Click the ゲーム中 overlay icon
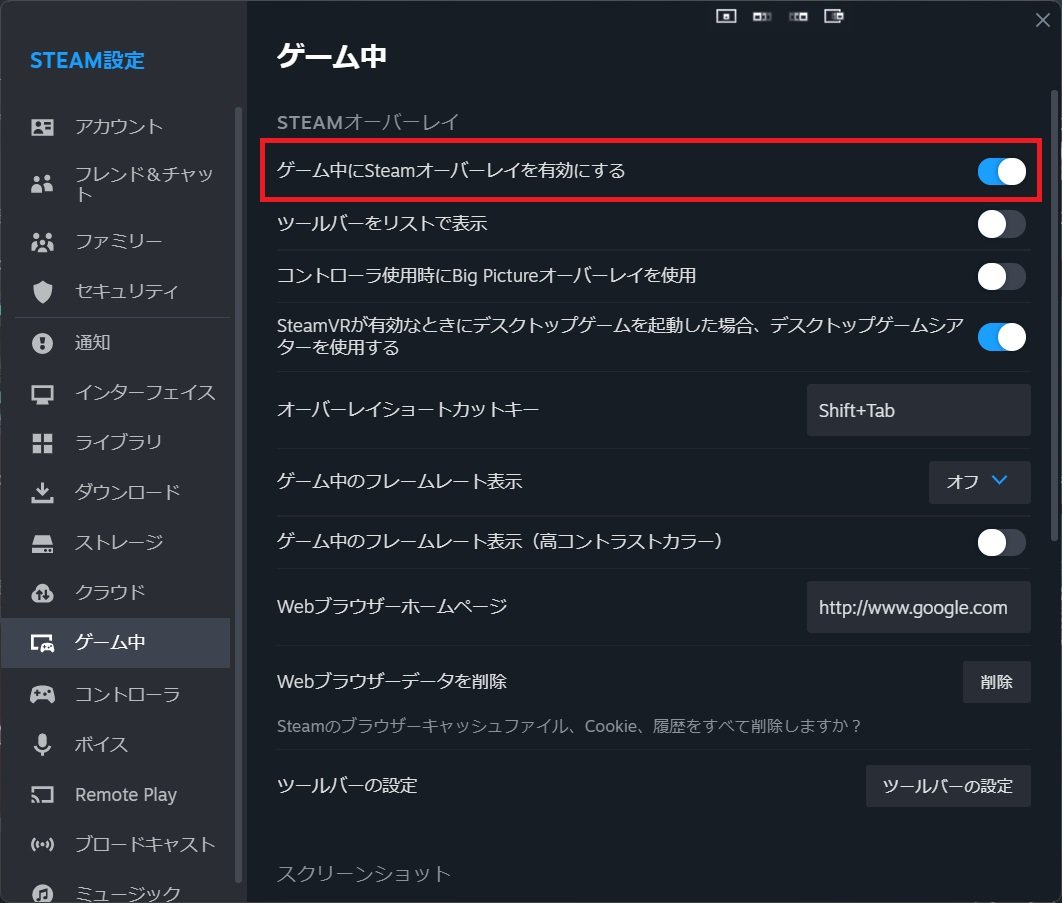The height and width of the screenshot is (903, 1062). point(42,643)
